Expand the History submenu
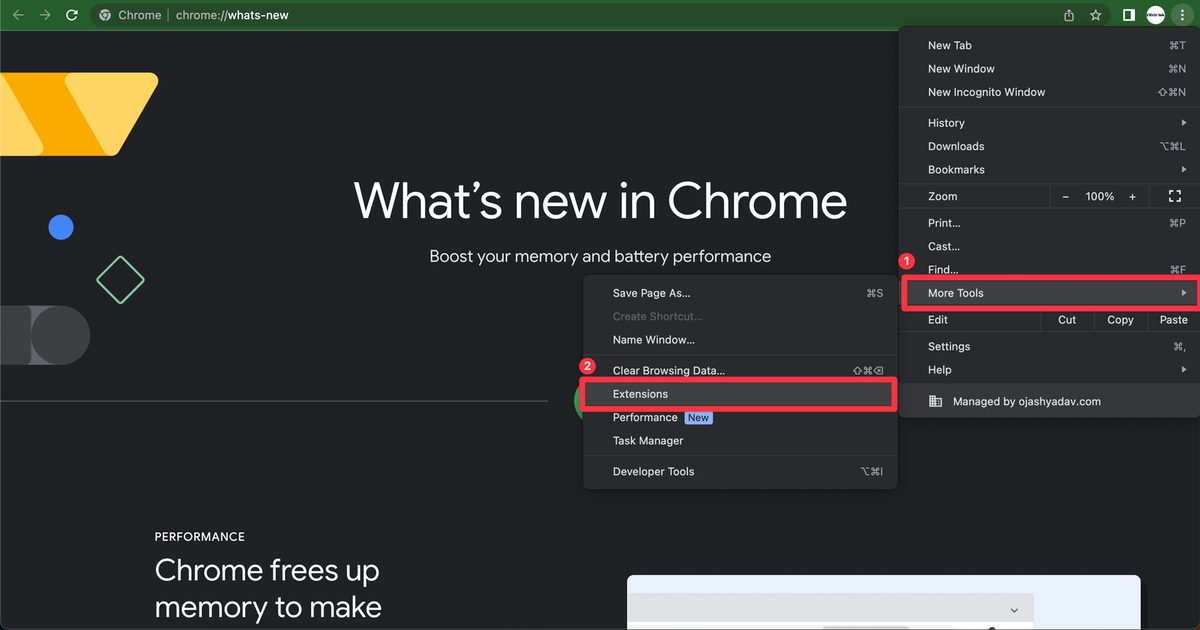Image resolution: width=1200 pixels, height=630 pixels. pos(946,122)
